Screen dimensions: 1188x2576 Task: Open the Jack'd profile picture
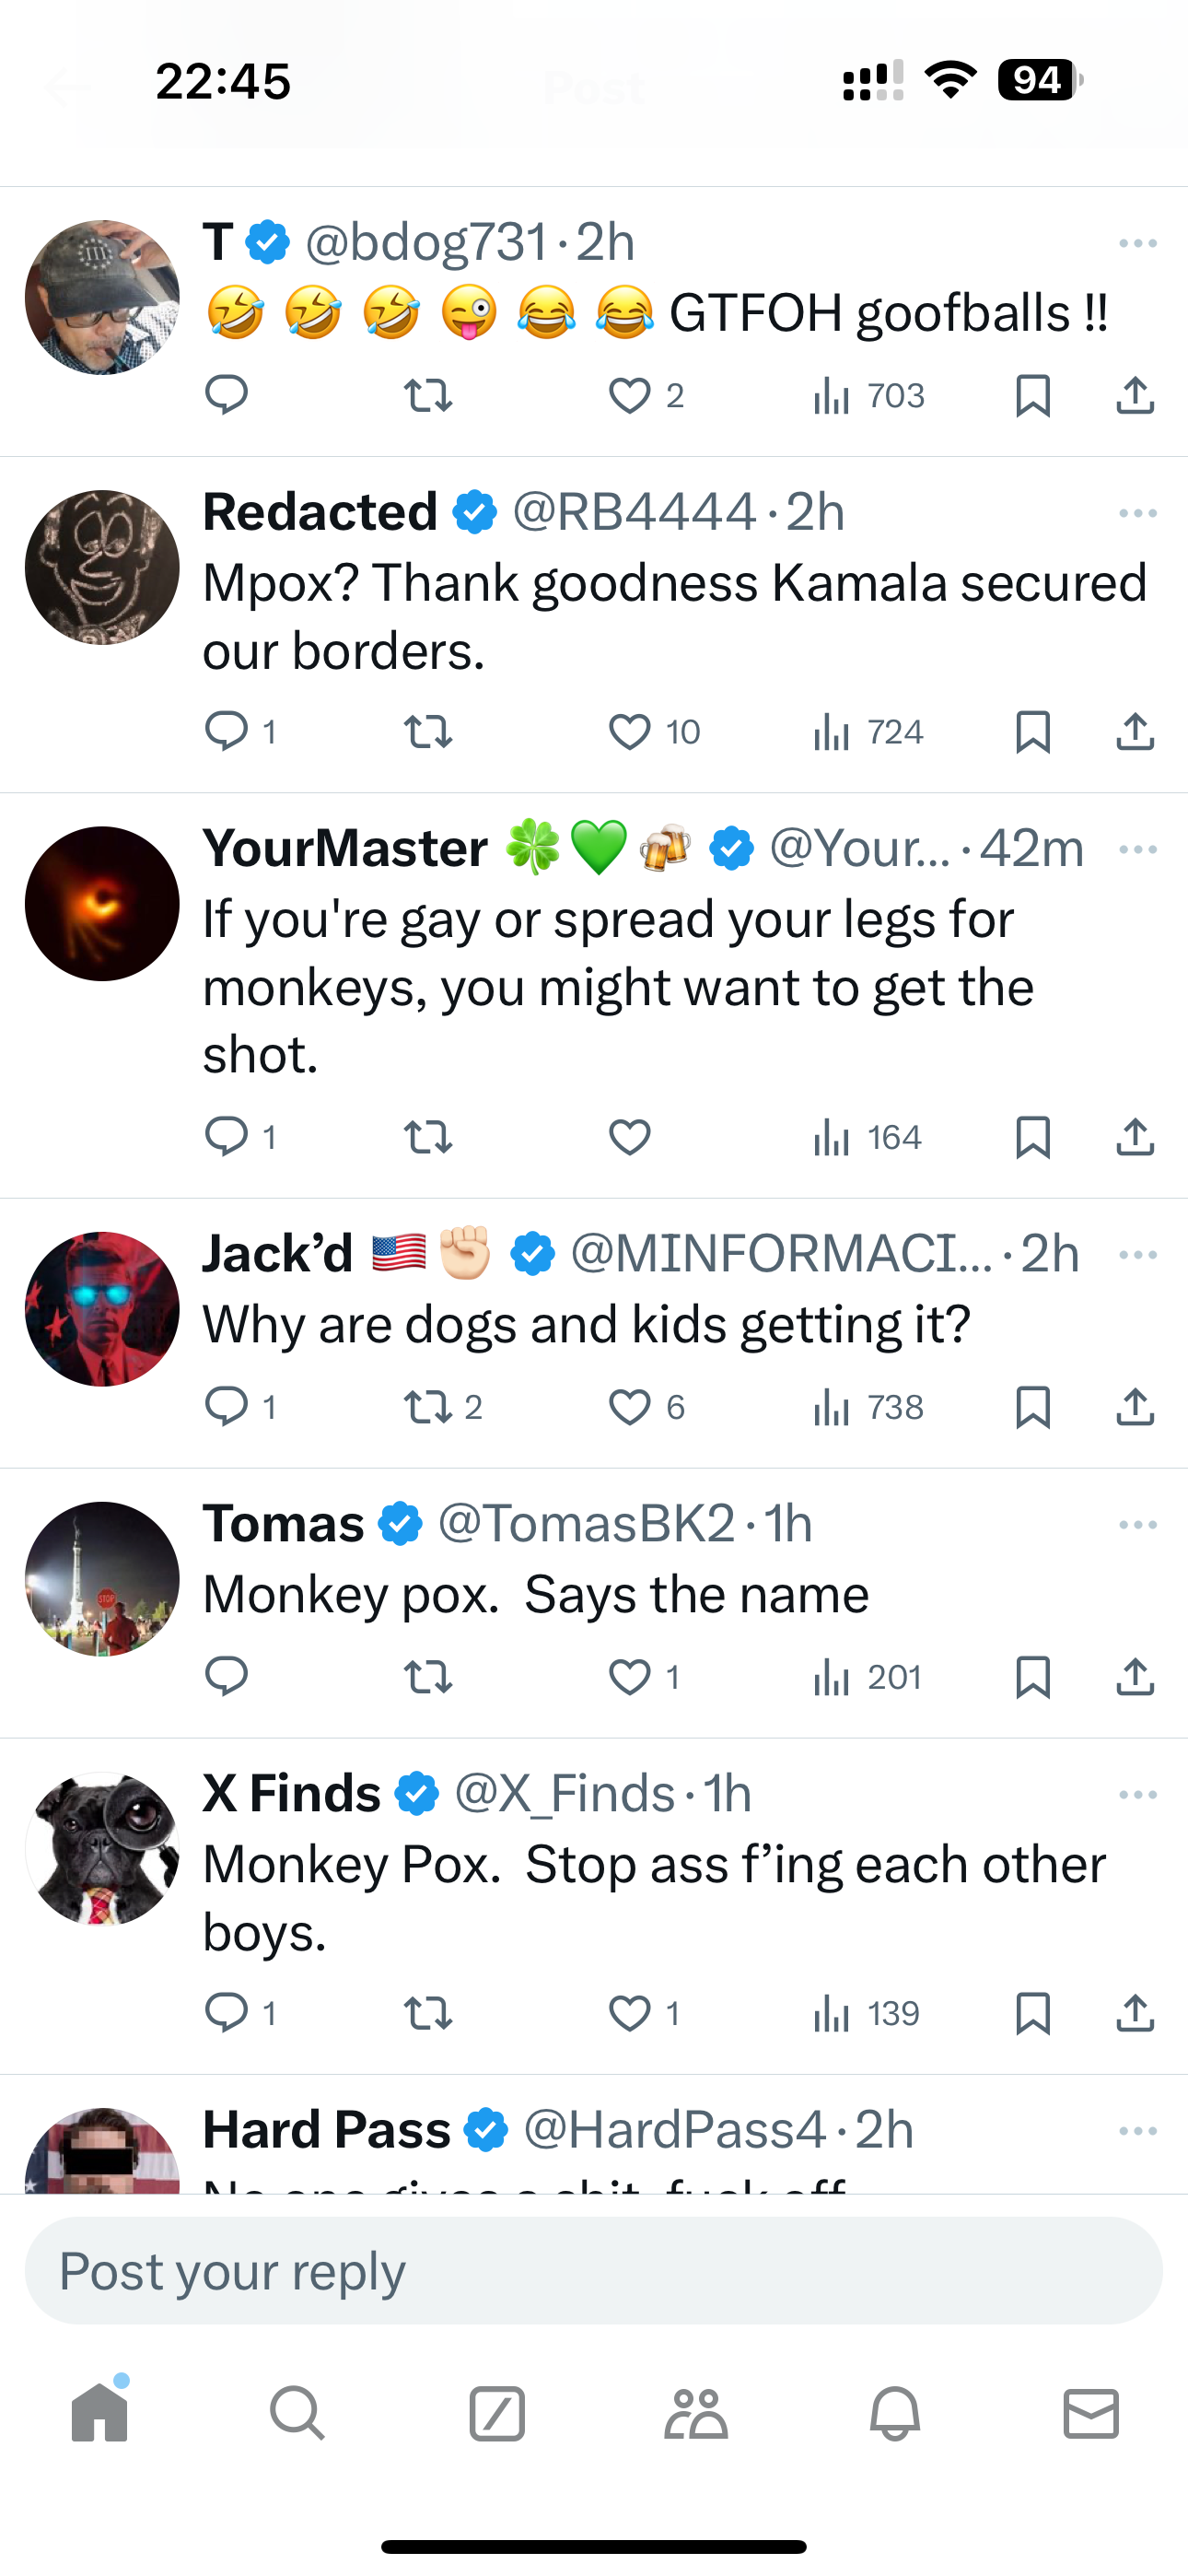(102, 1309)
